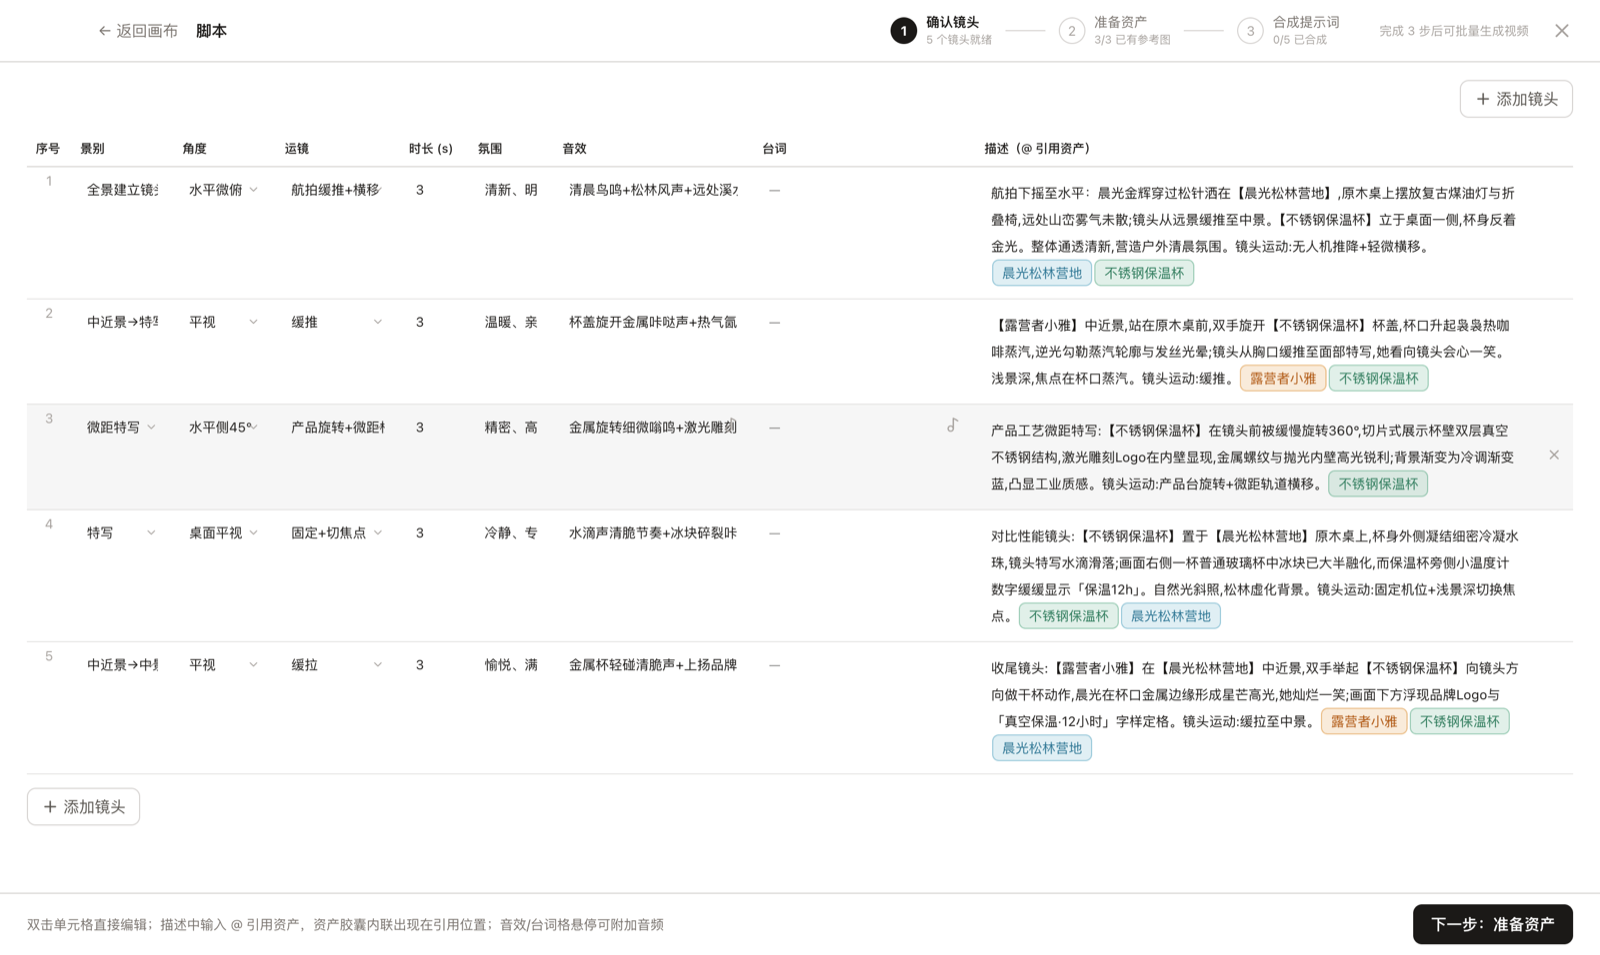The width and height of the screenshot is (1600, 955).
Task: Click the 露营者小雅 asset tag in row 5
Action: [x=1364, y=721]
